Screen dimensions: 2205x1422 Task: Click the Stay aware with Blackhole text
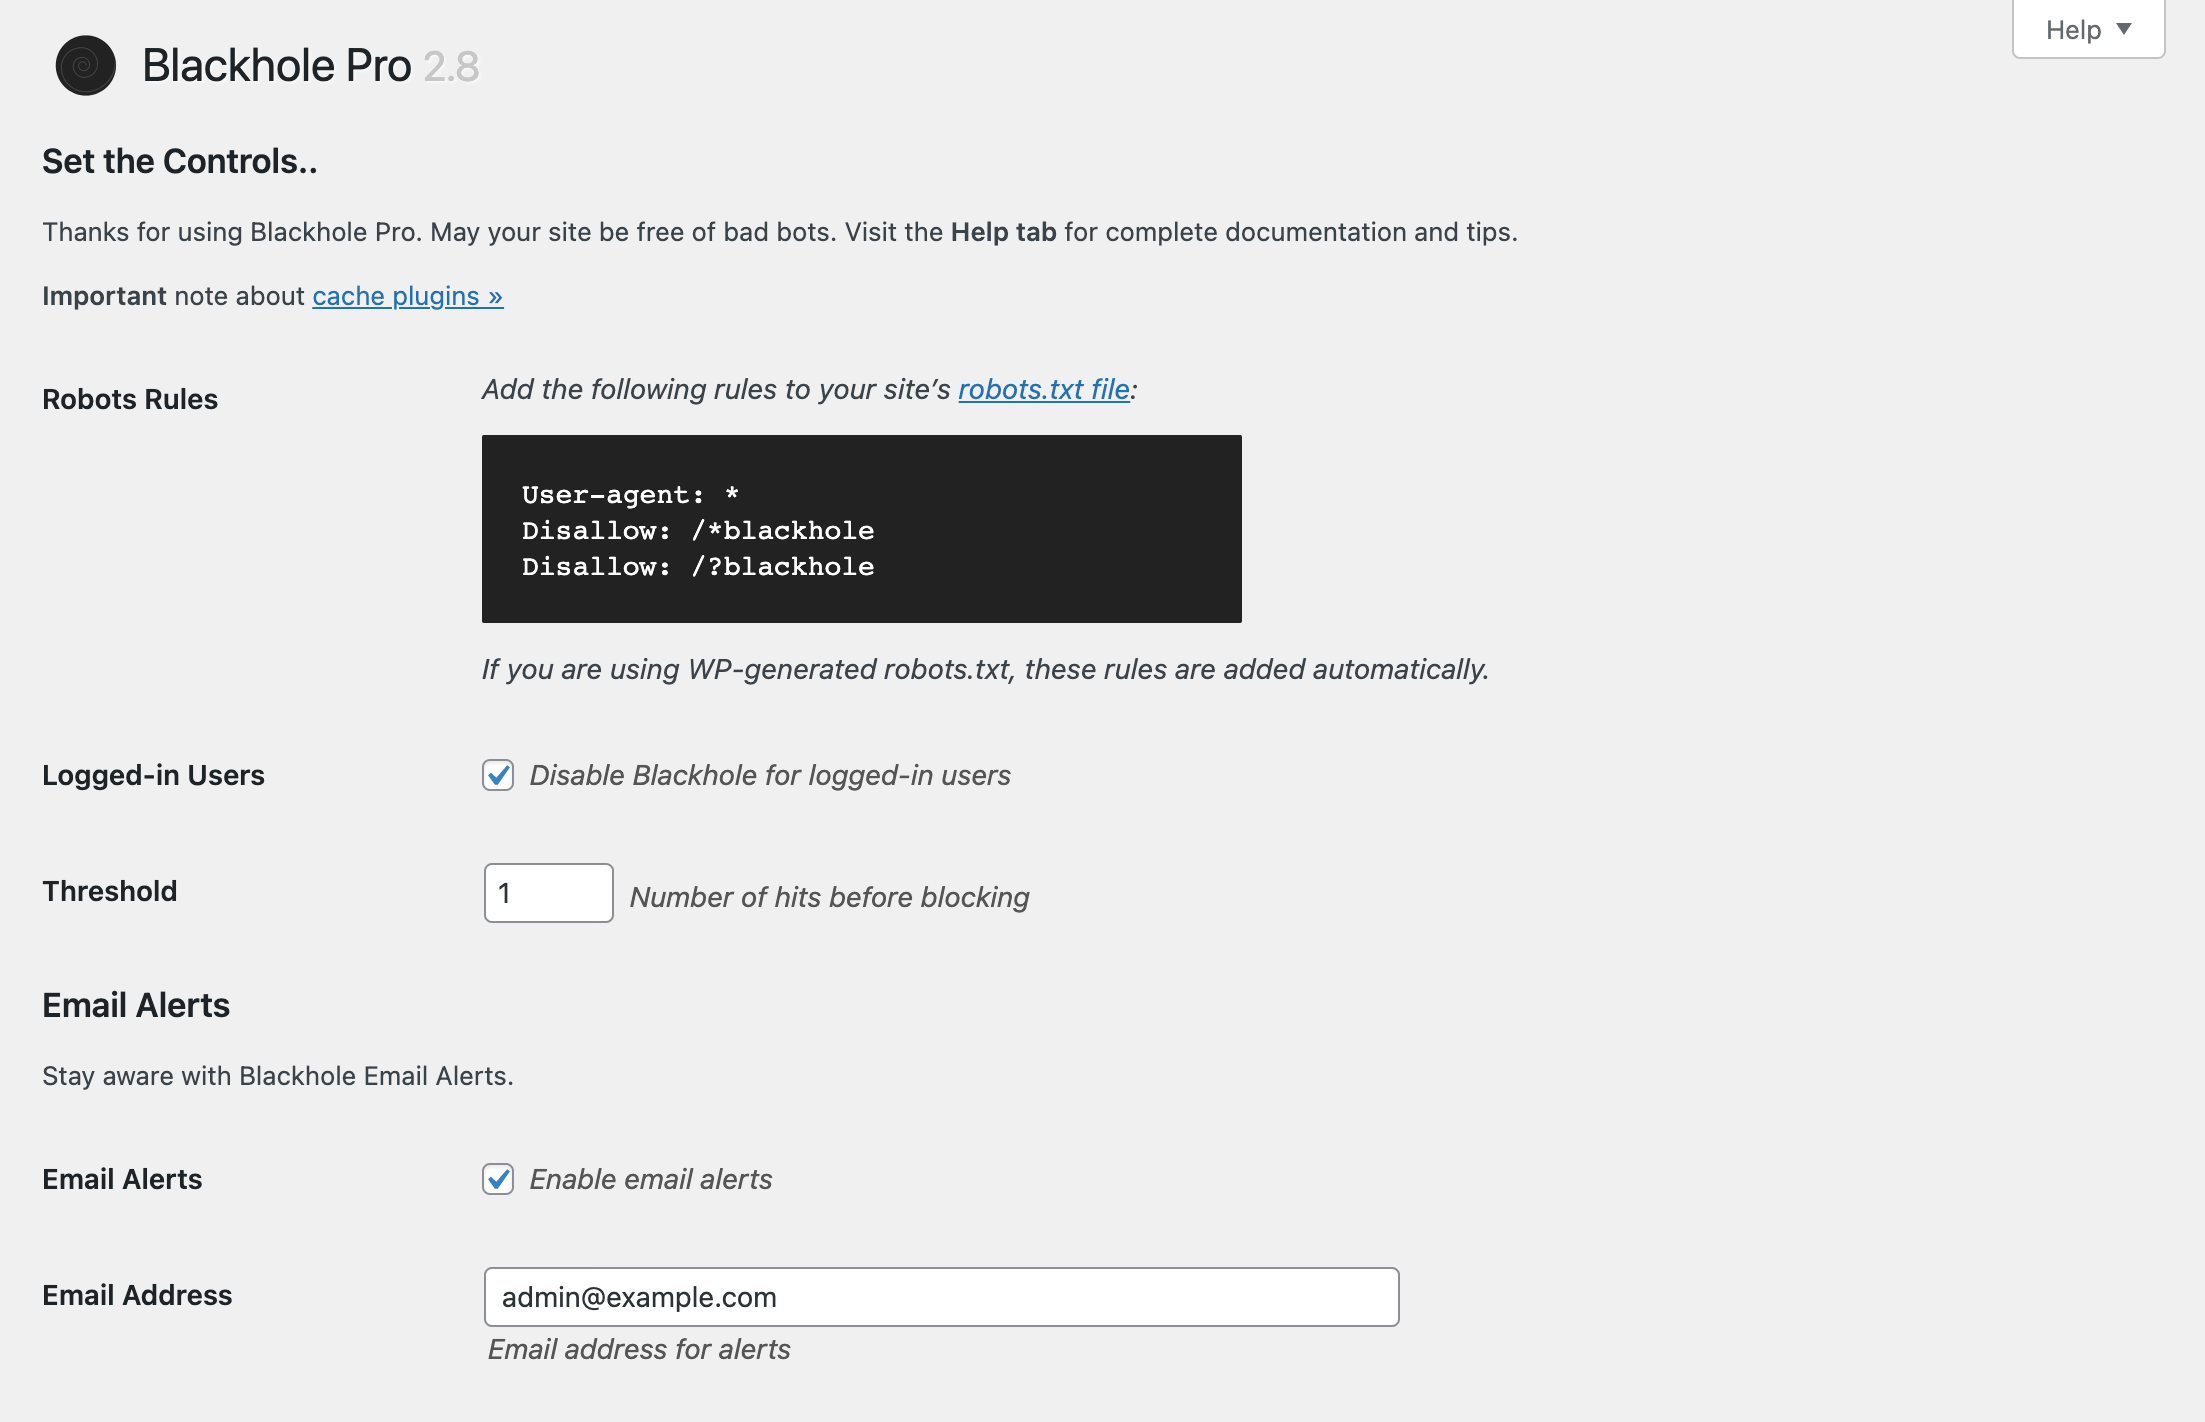coord(278,1076)
